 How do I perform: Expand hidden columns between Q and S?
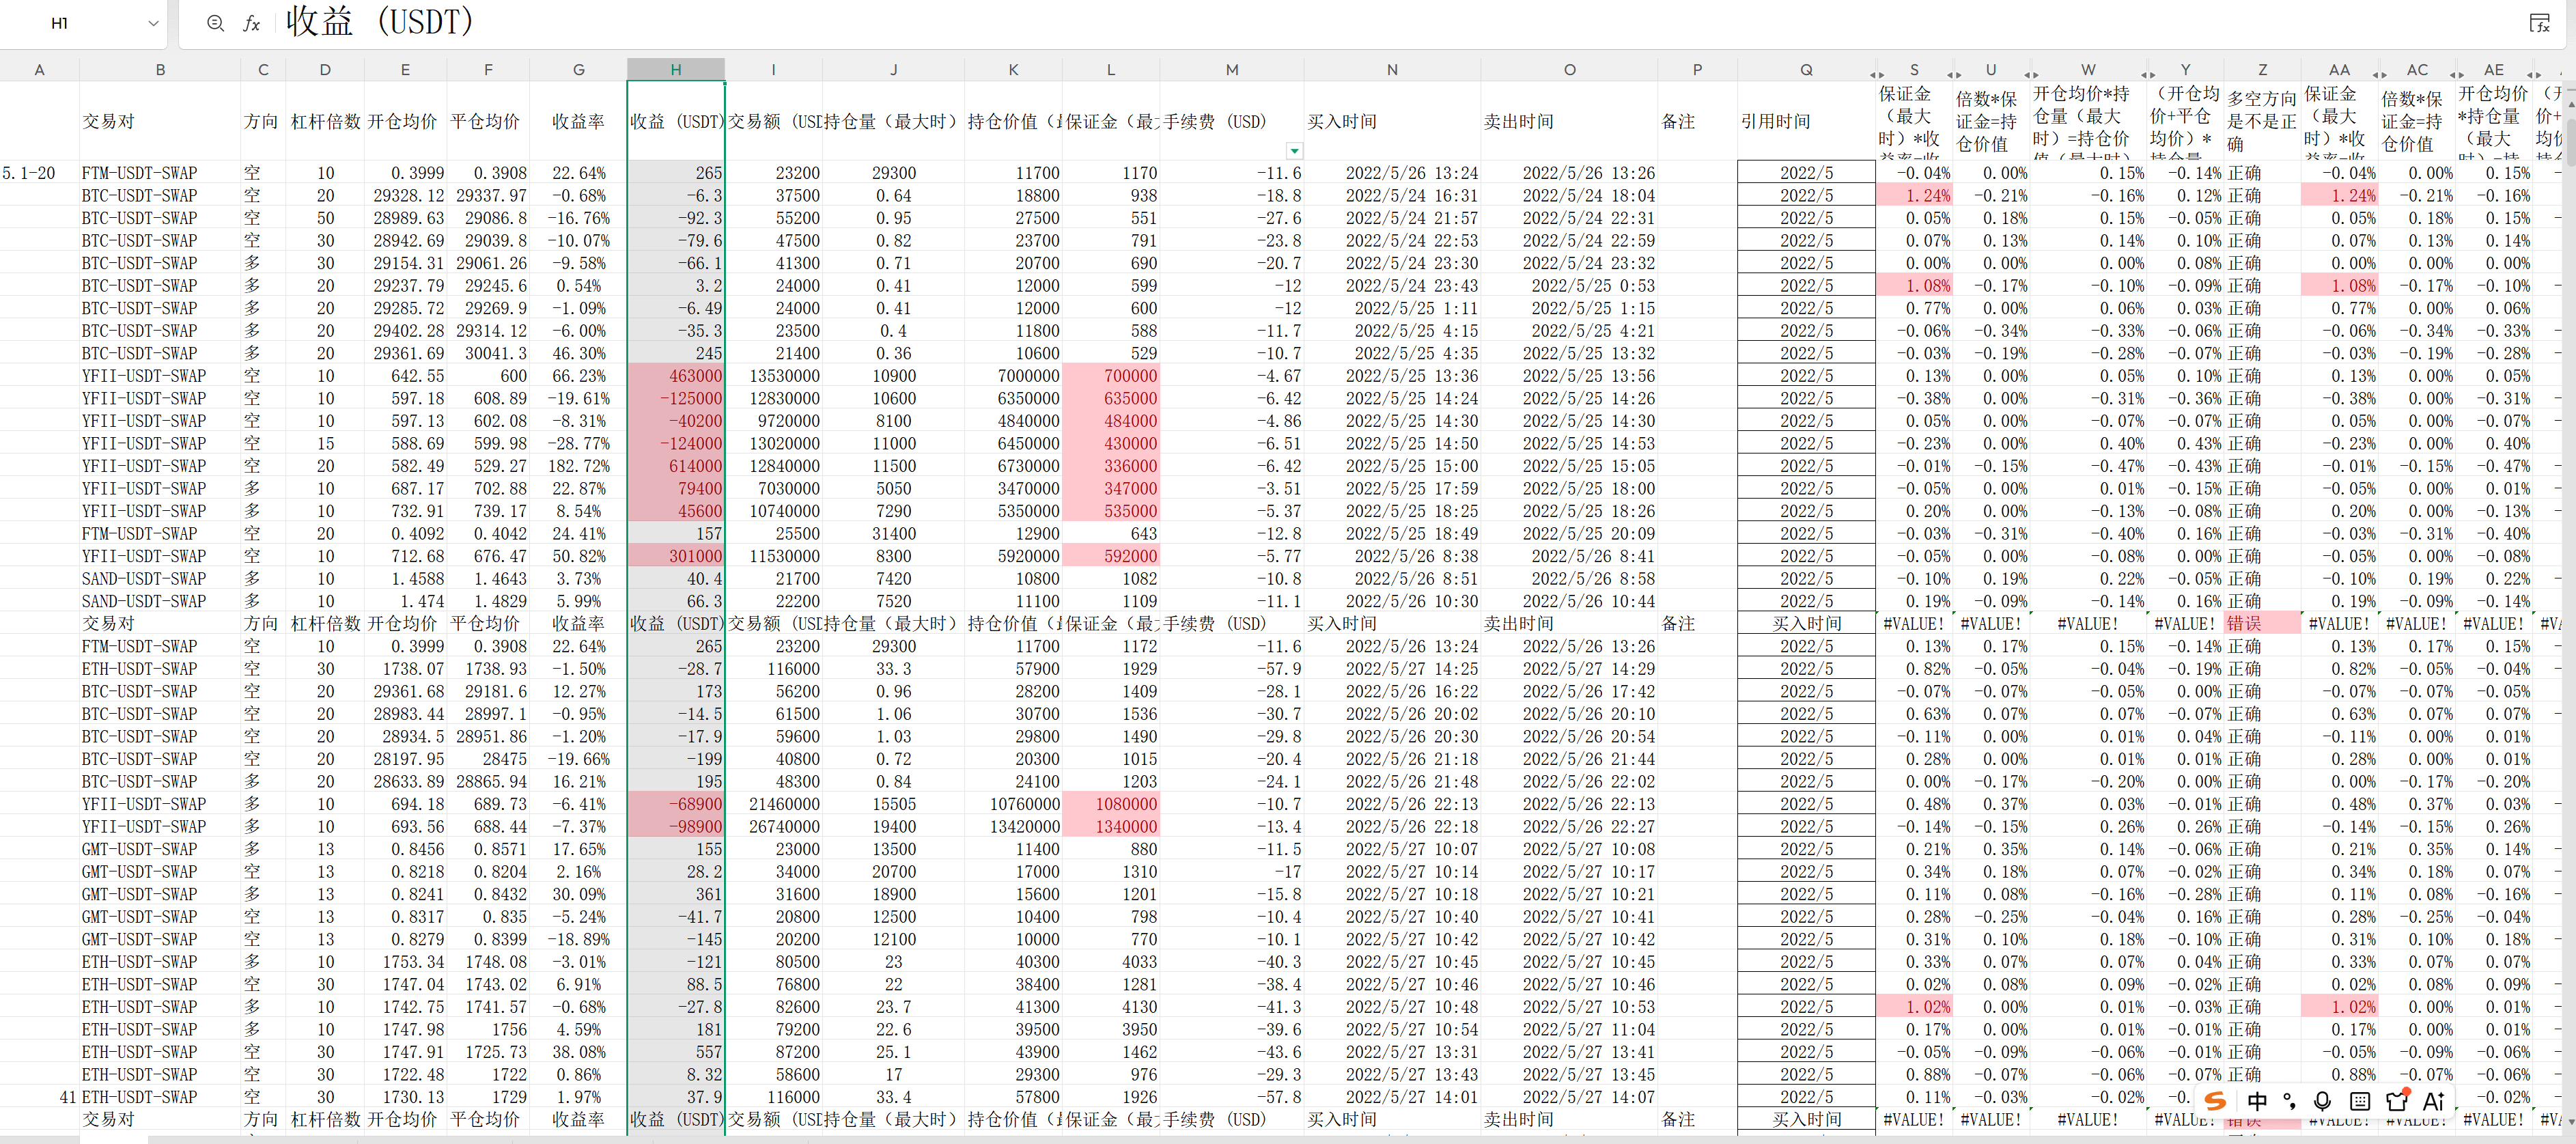pos(1876,74)
